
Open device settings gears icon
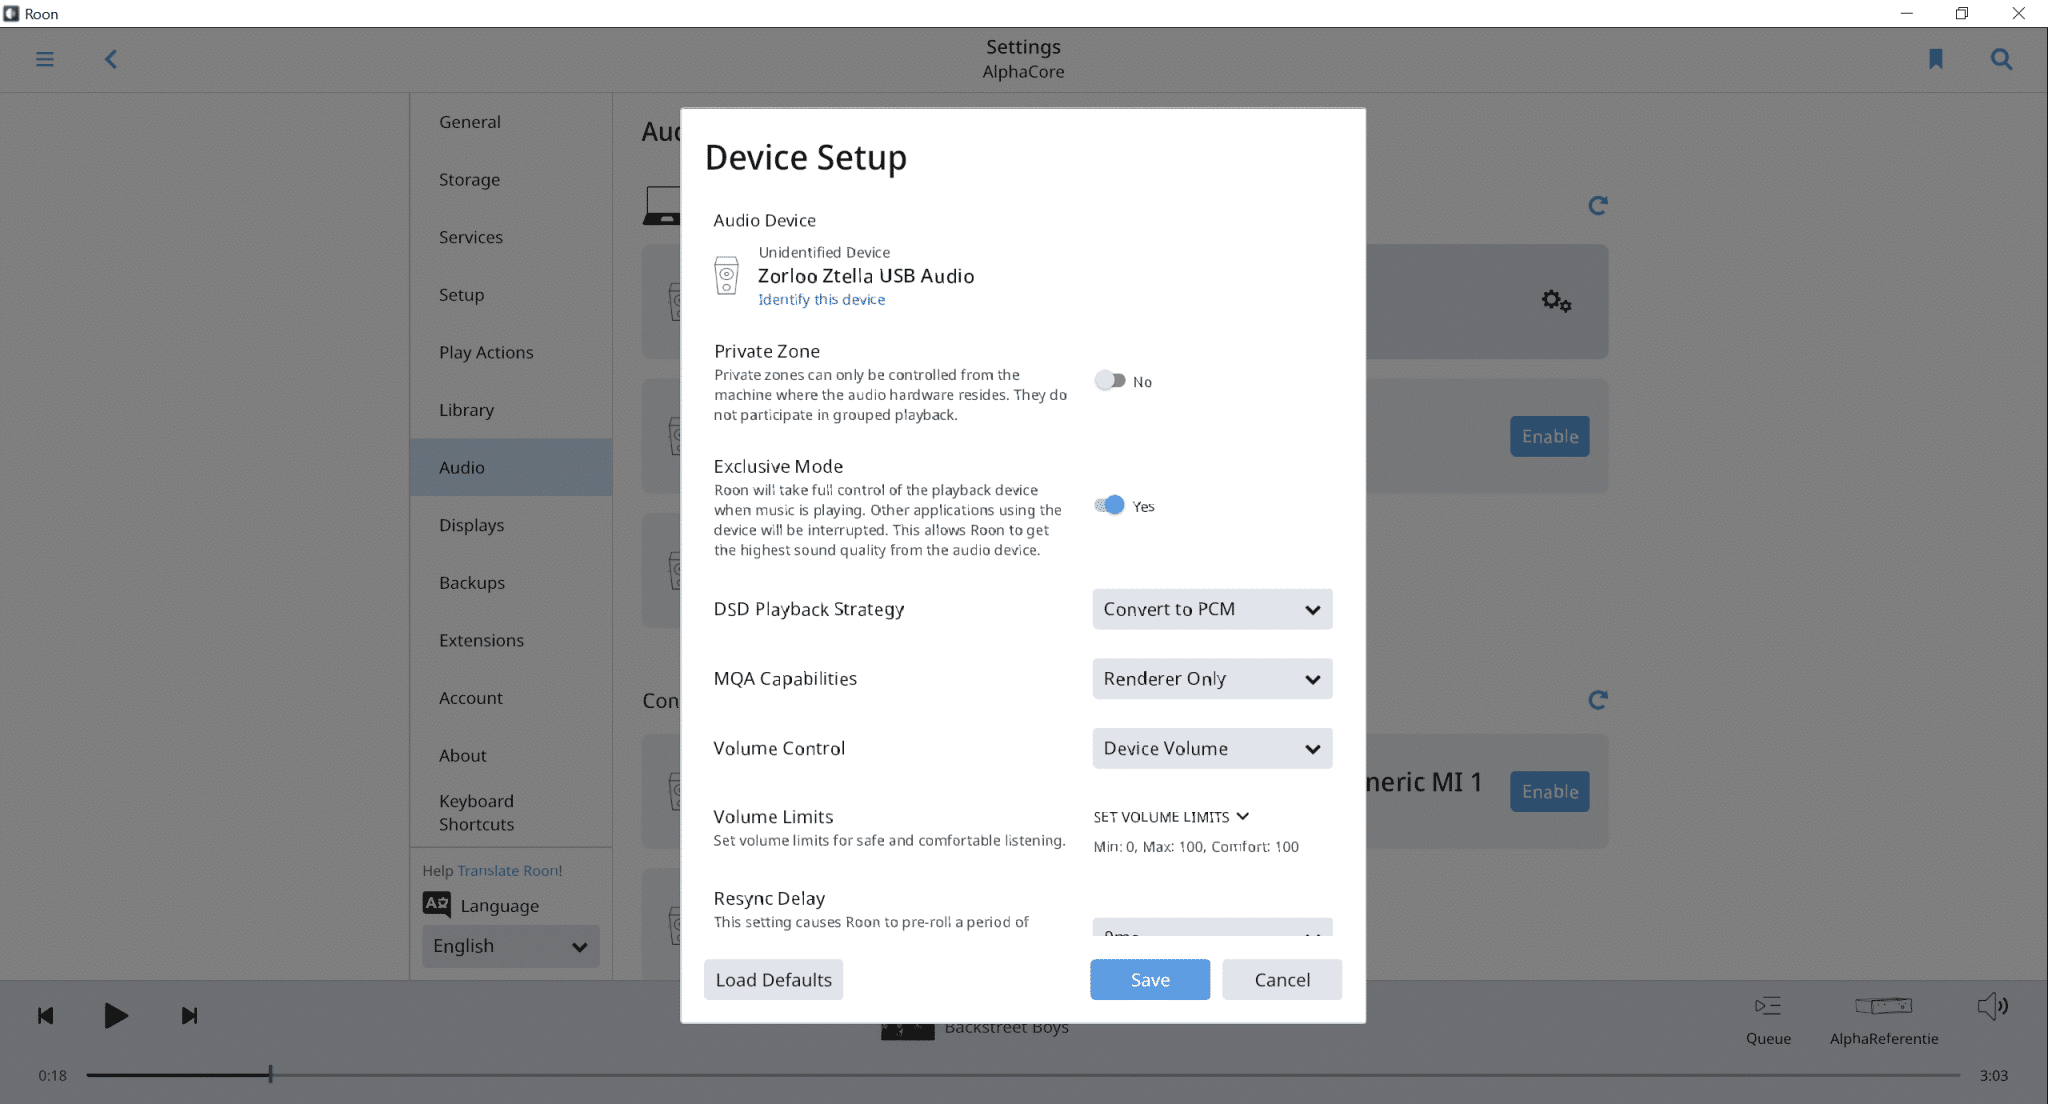coord(1556,300)
